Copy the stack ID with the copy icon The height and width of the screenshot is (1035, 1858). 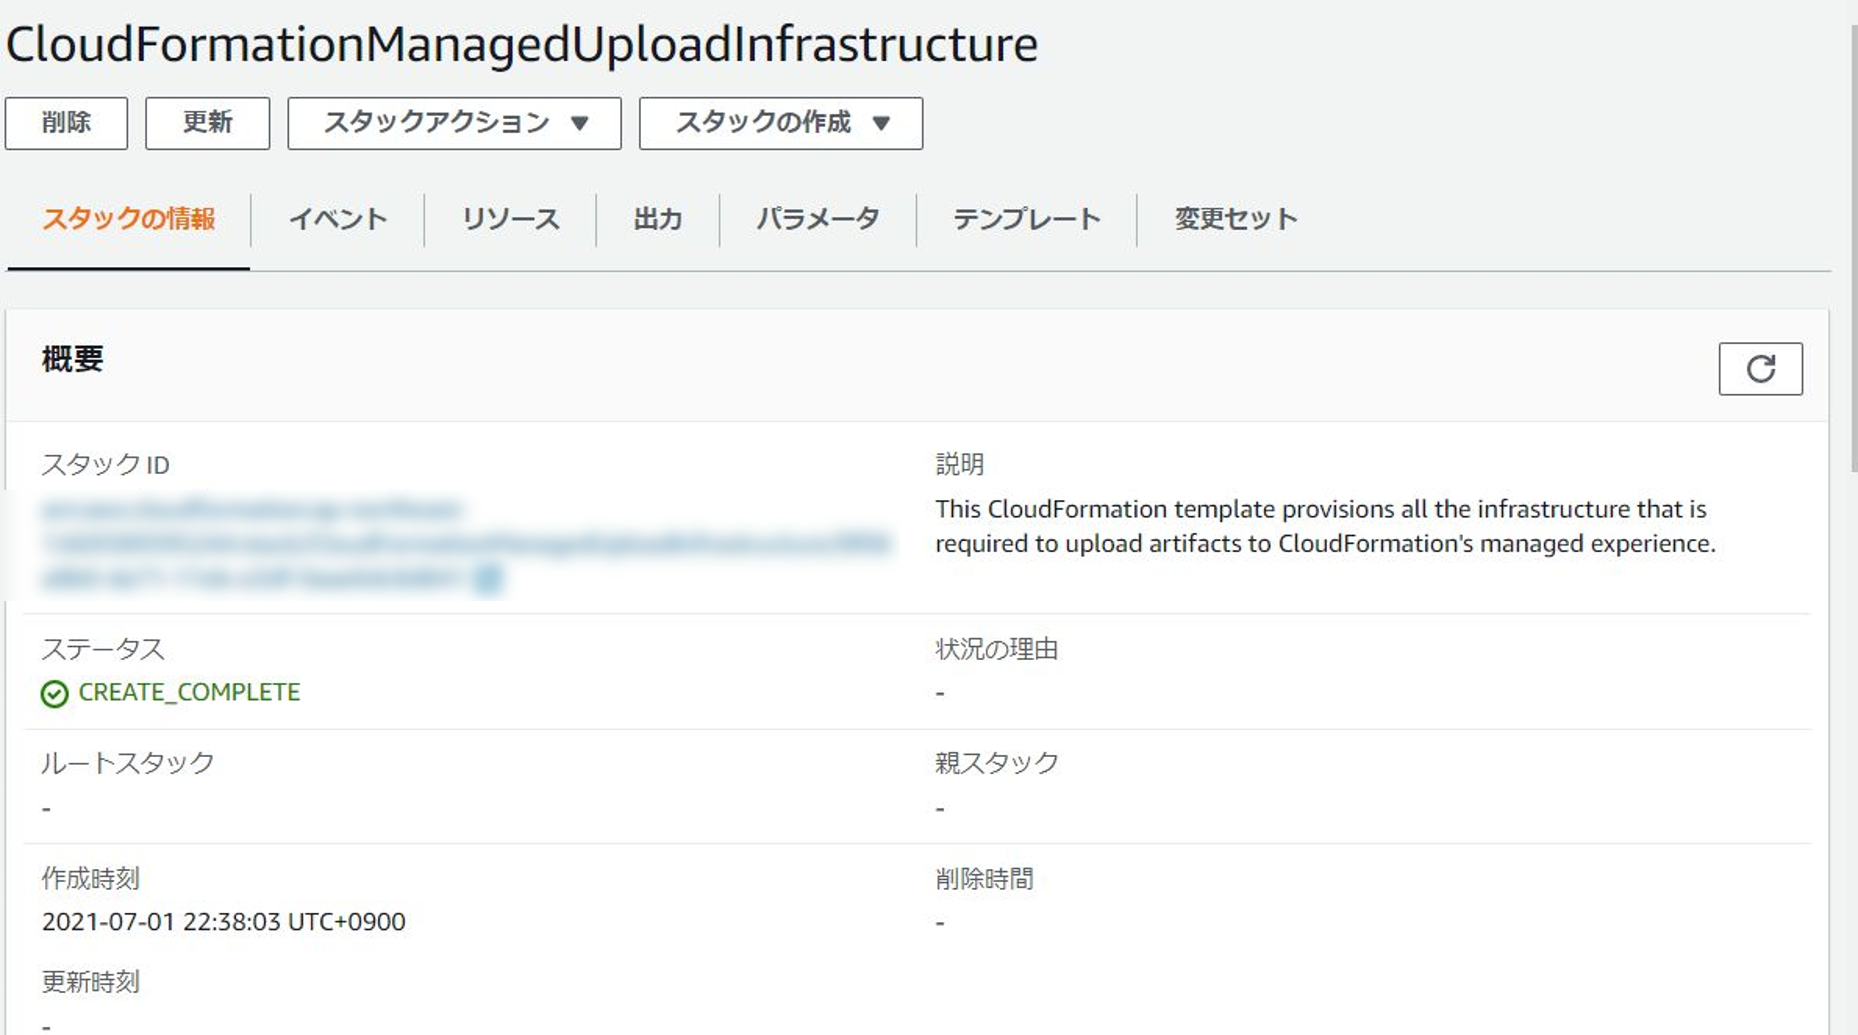point(487,578)
